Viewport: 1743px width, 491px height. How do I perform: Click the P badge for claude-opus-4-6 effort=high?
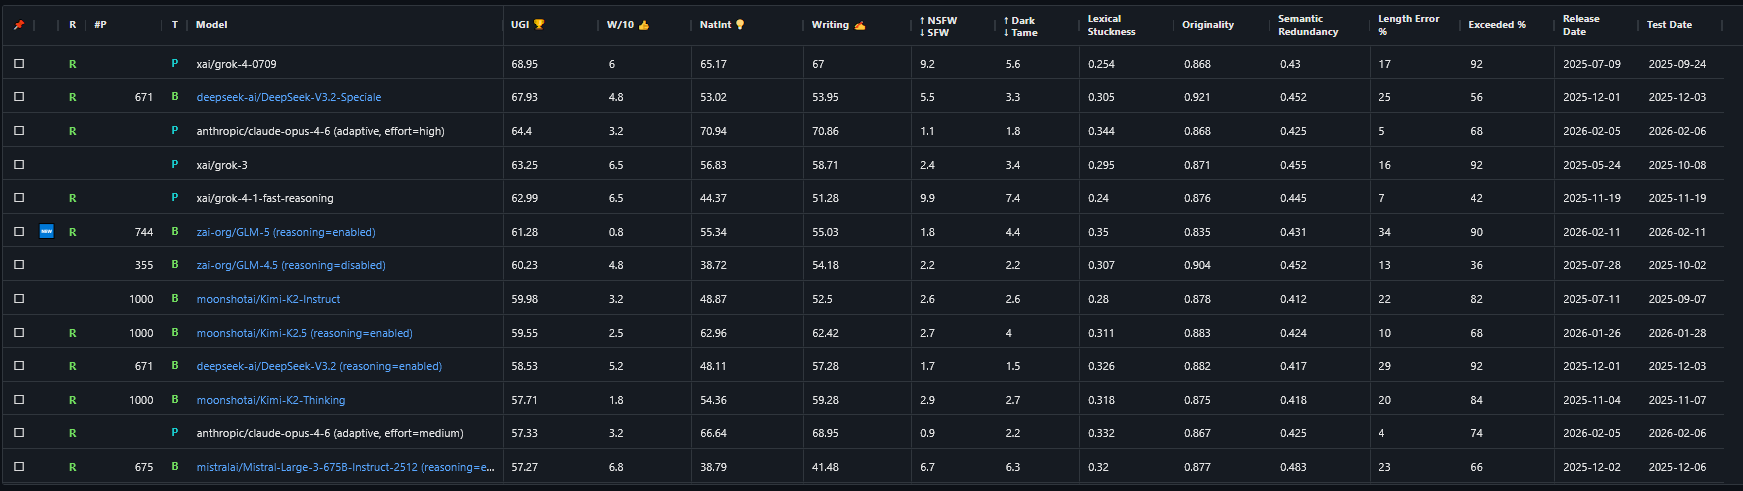(175, 131)
